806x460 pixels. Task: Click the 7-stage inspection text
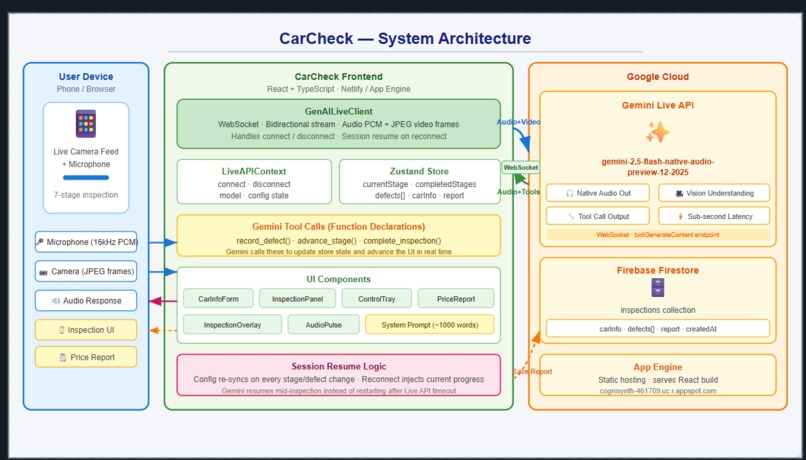point(86,195)
